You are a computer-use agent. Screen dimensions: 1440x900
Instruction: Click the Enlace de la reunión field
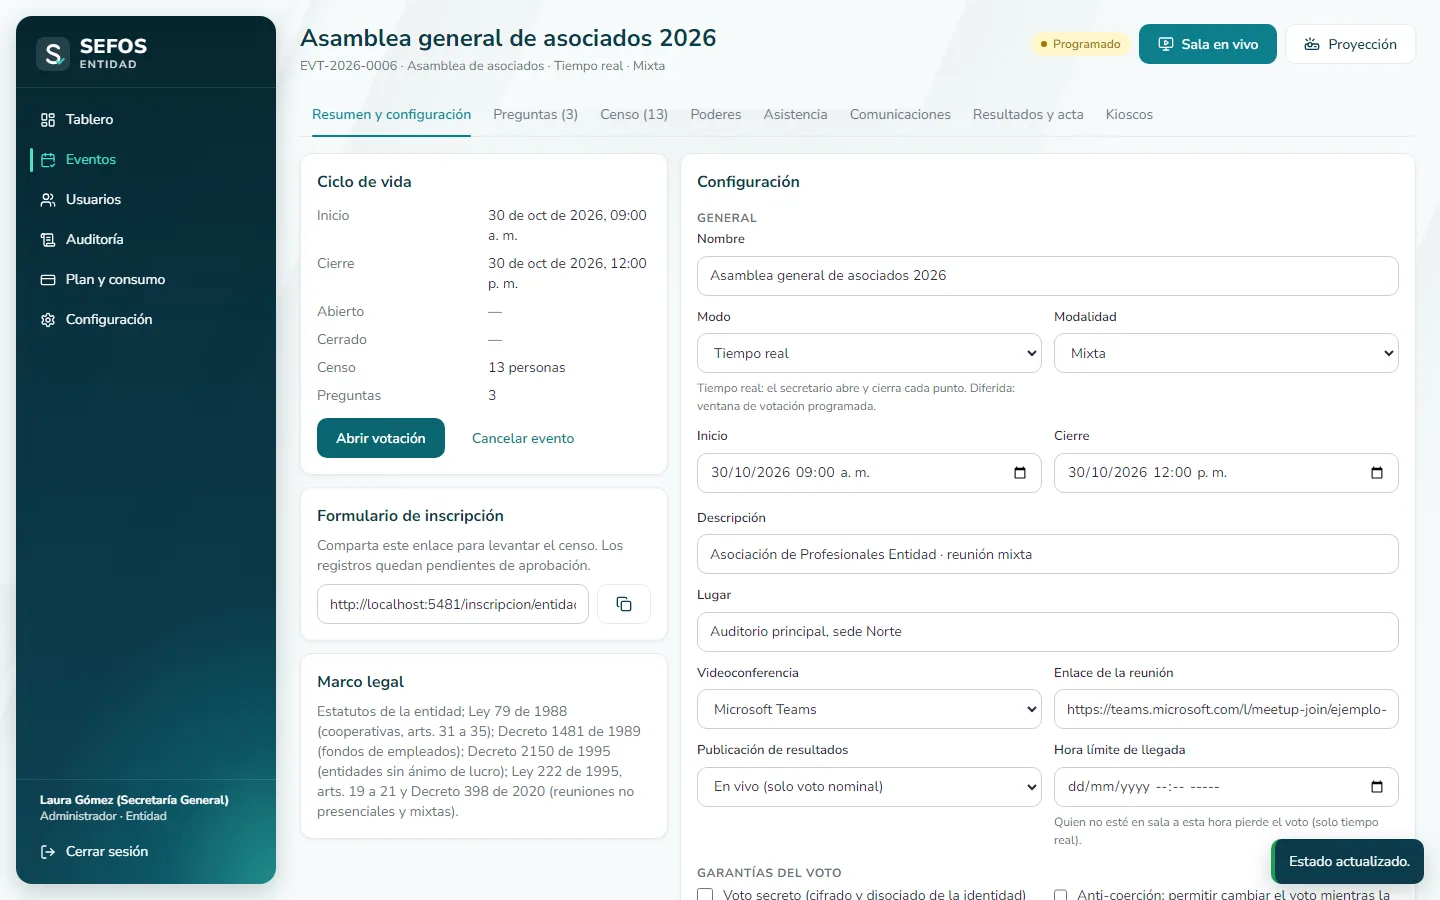click(x=1226, y=709)
